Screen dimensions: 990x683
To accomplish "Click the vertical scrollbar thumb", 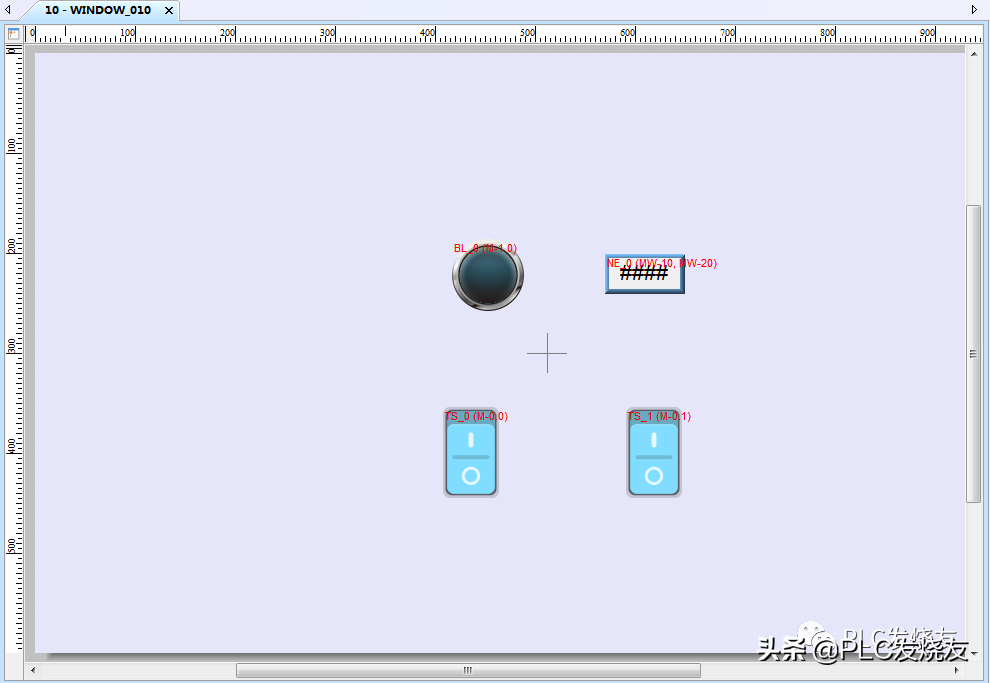I will (974, 353).
